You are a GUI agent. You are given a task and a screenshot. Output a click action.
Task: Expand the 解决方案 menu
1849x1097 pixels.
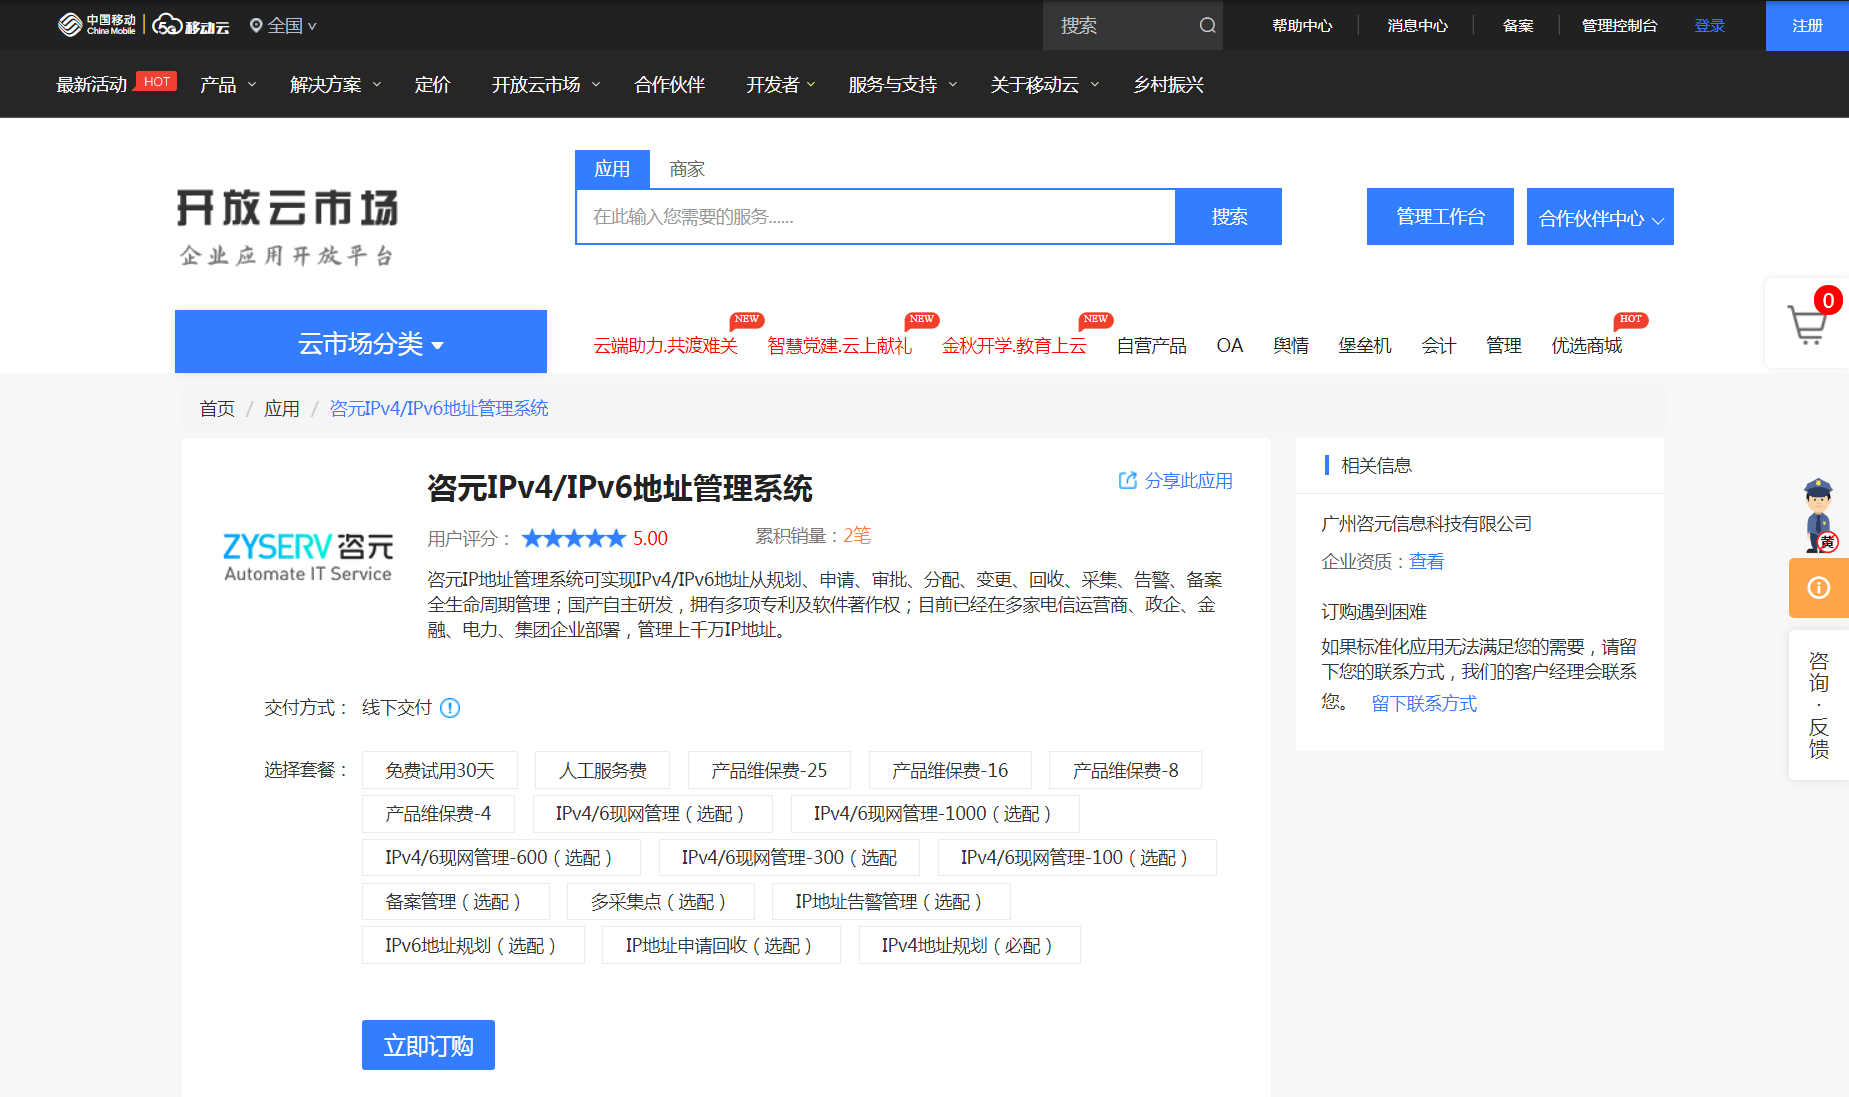tap(336, 85)
